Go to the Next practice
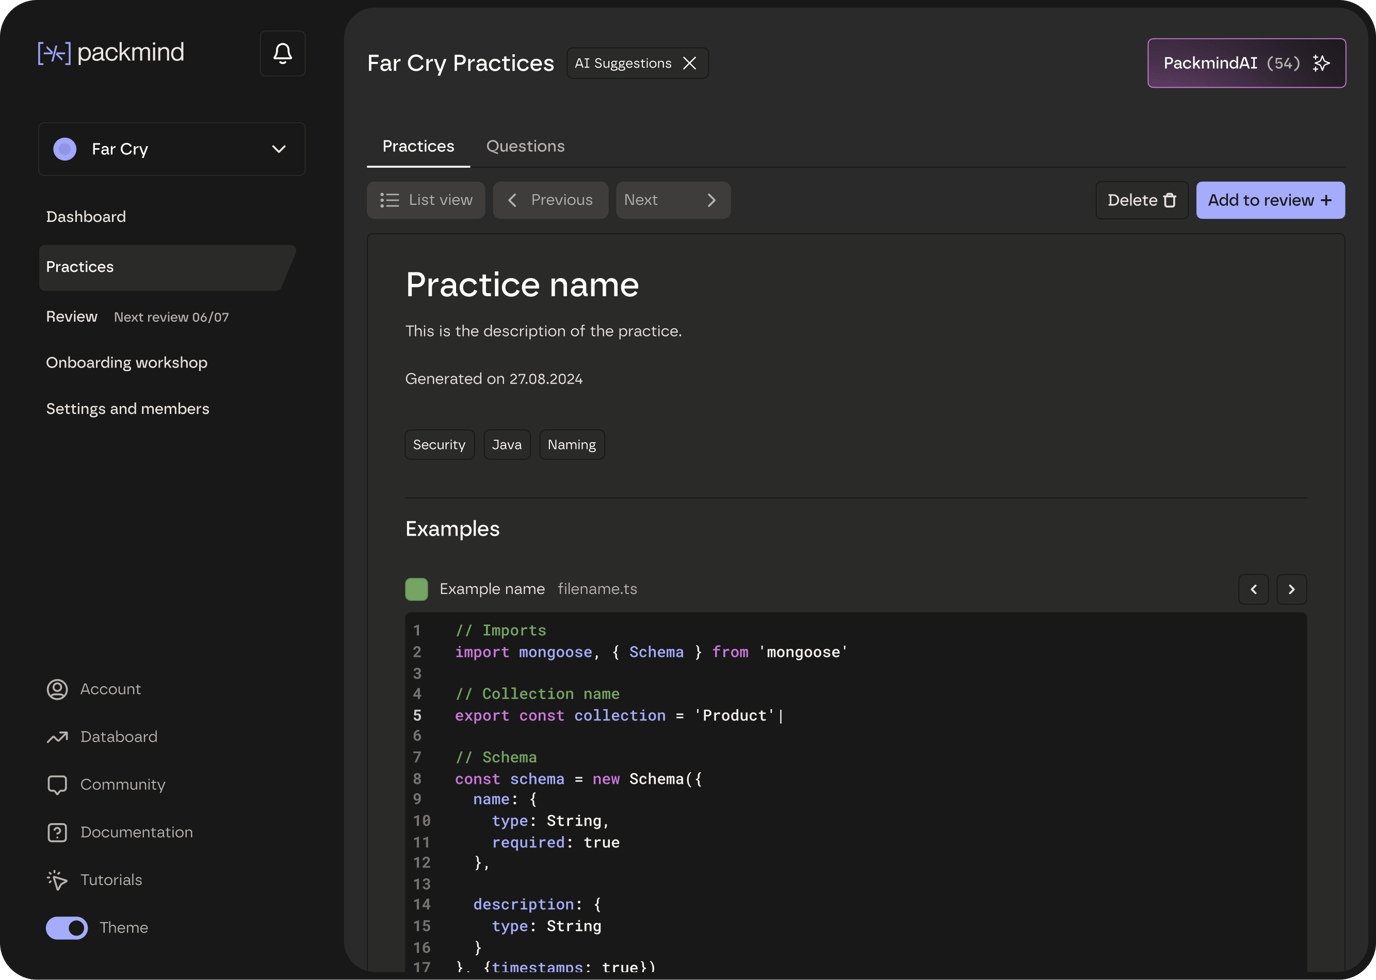The width and height of the screenshot is (1376, 980). coord(673,200)
